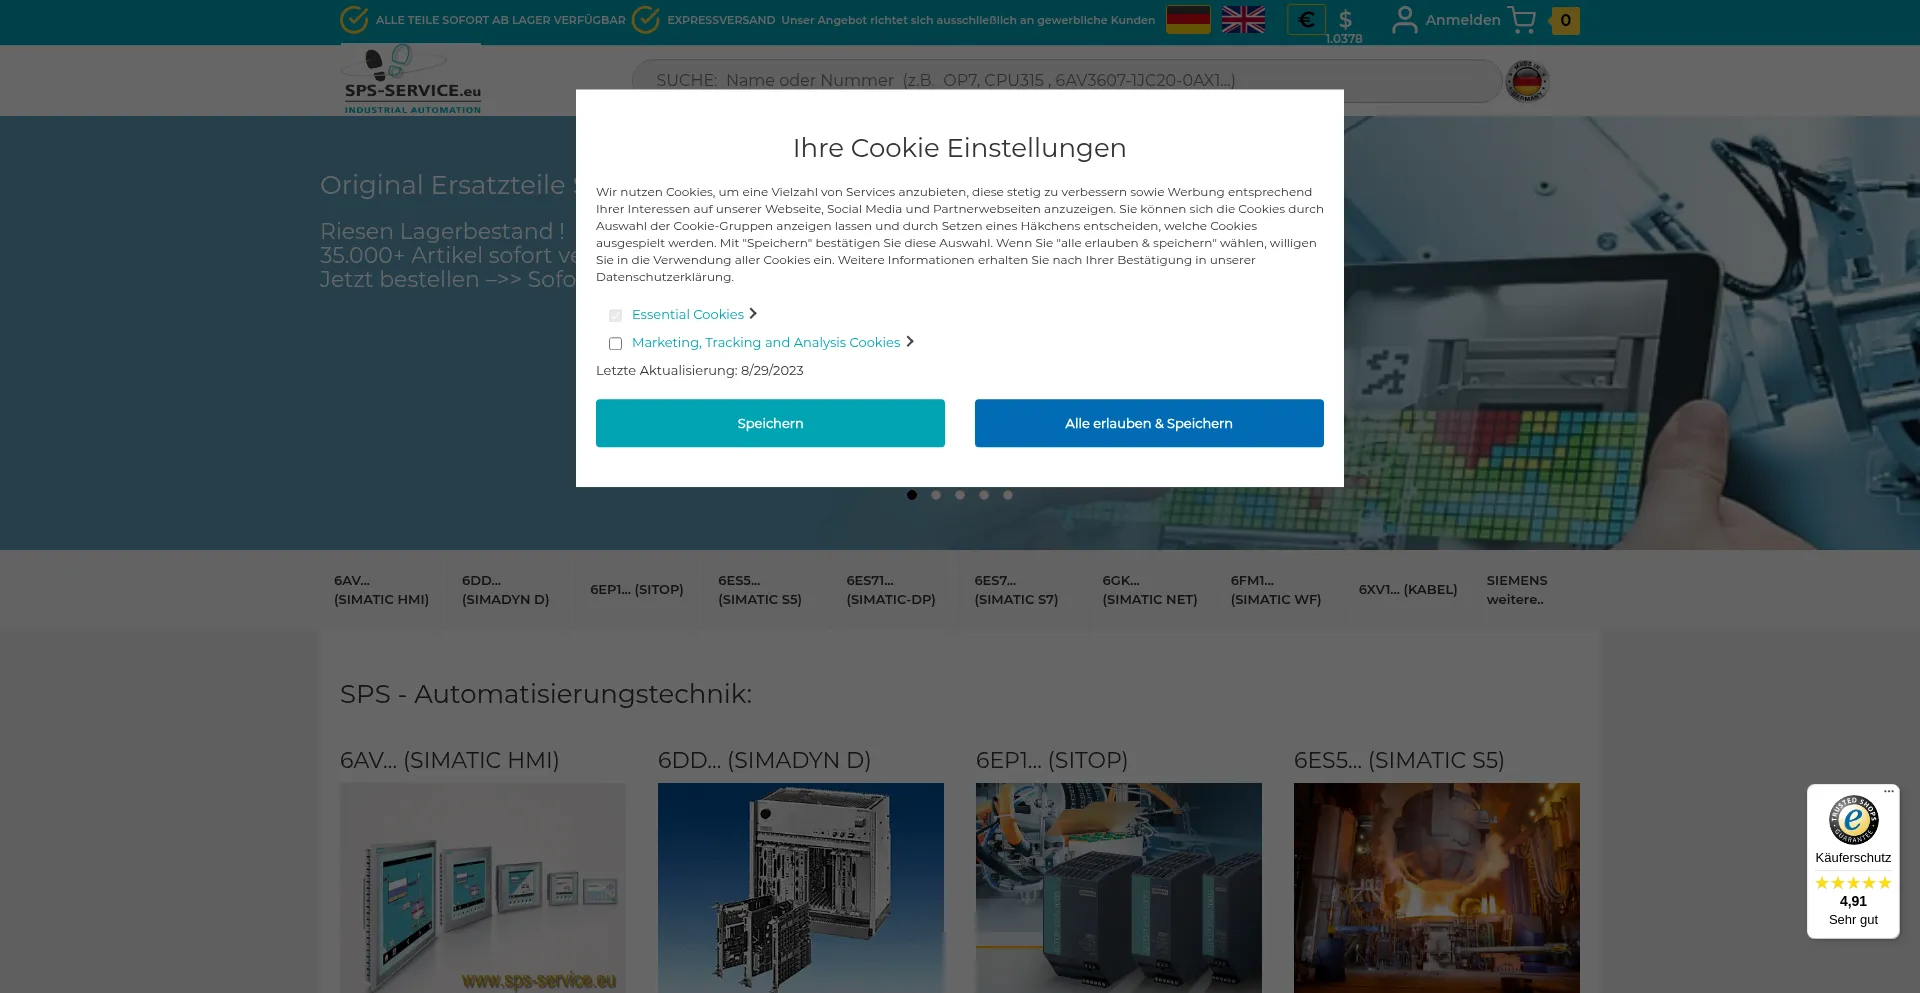Click the SPS-SERVICE.eu logo
Image resolution: width=1920 pixels, height=993 pixels.
pyautogui.click(x=412, y=81)
